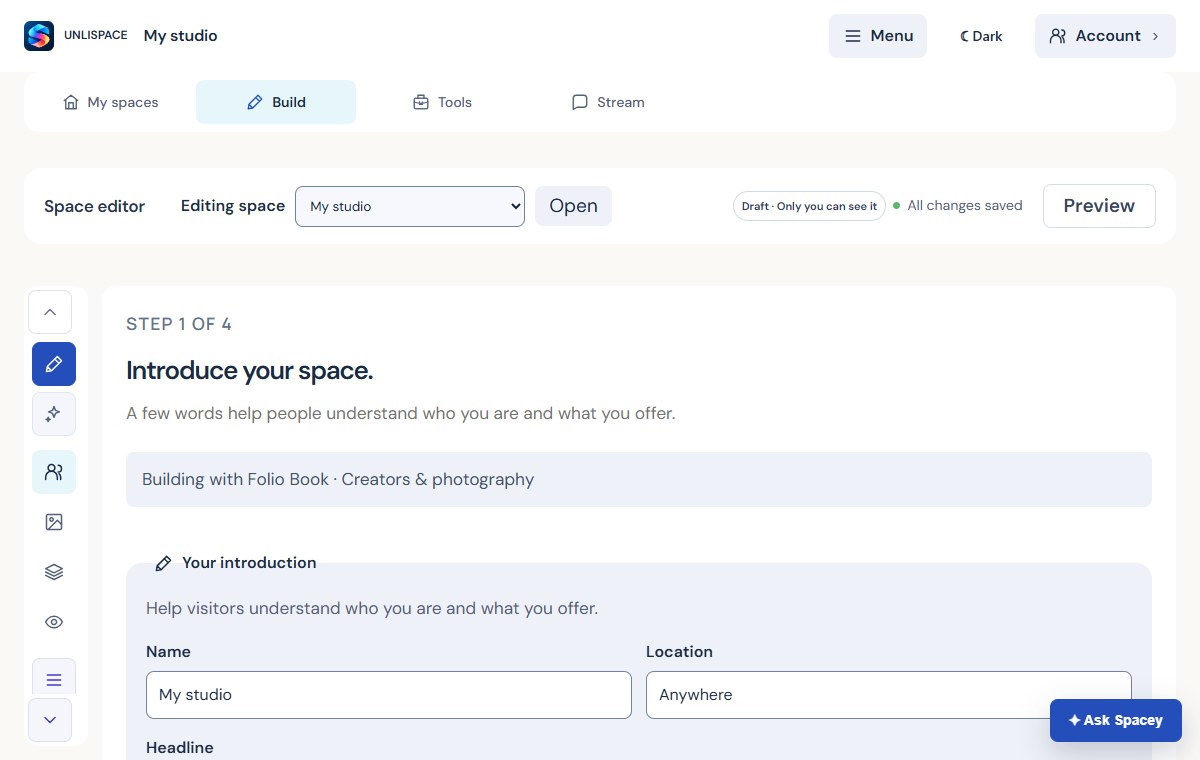The image size is (1200, 760).
Task: Click the Open button
Action: 573,206
